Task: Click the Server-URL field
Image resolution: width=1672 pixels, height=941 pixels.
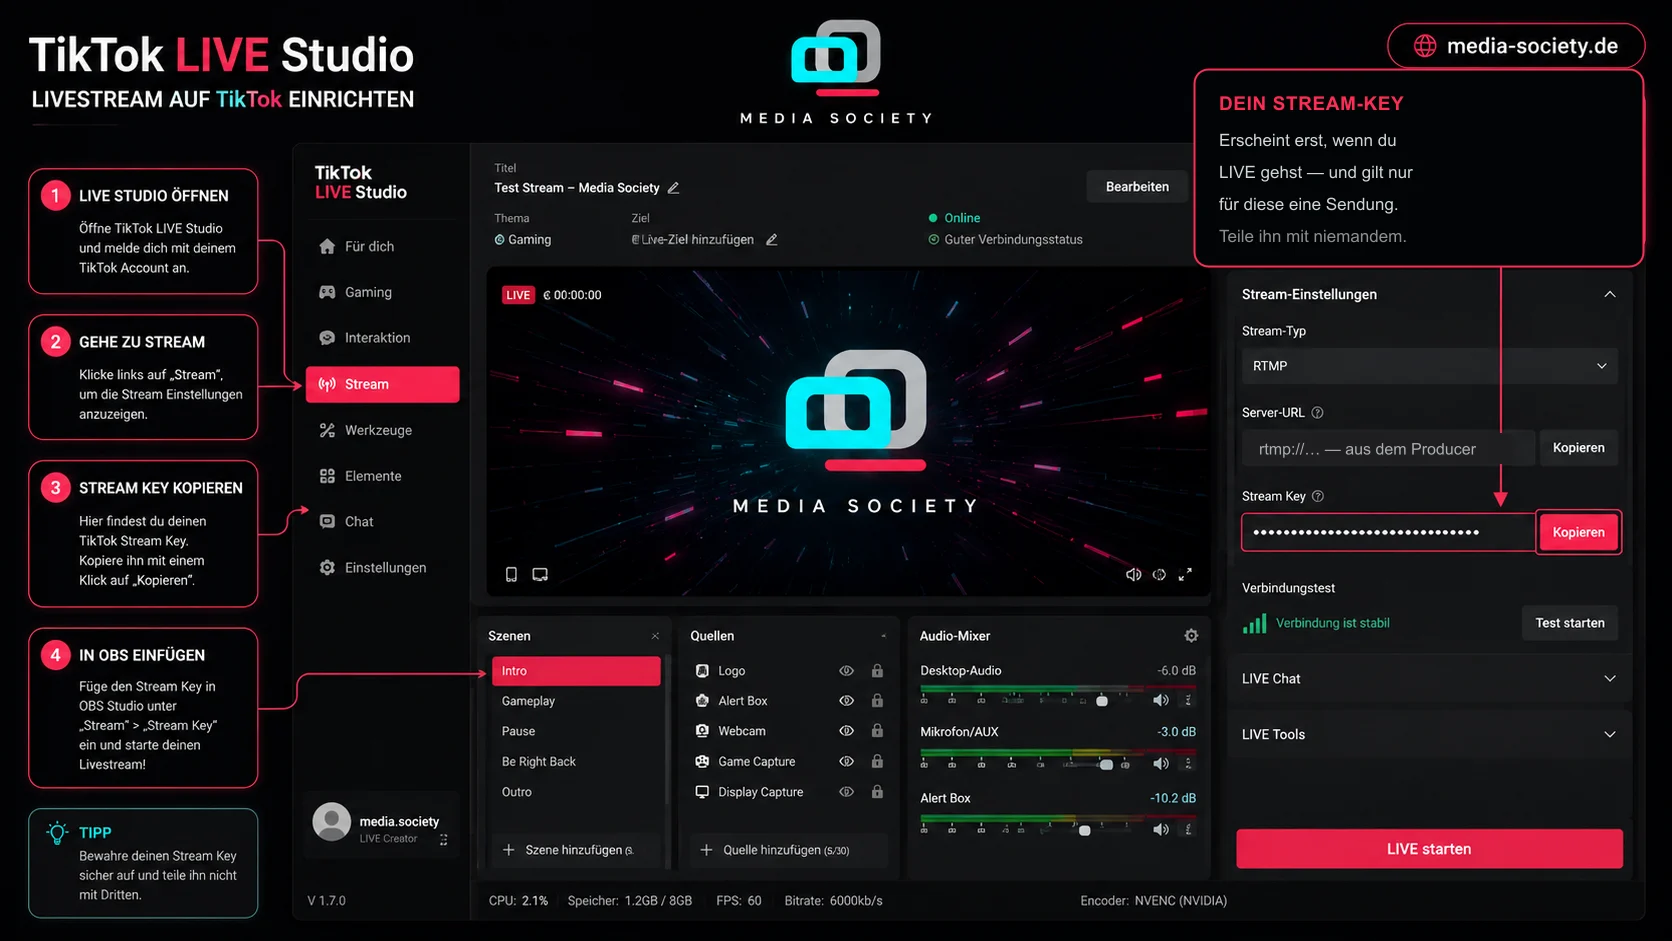Action: [1388, 449]
